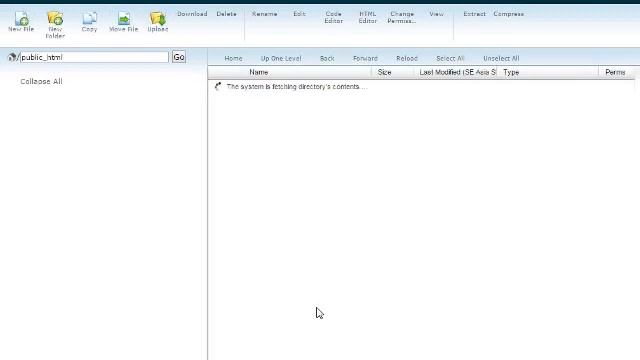
Task: Select the Edit toolbar option
Action: (x=299, y=14)
